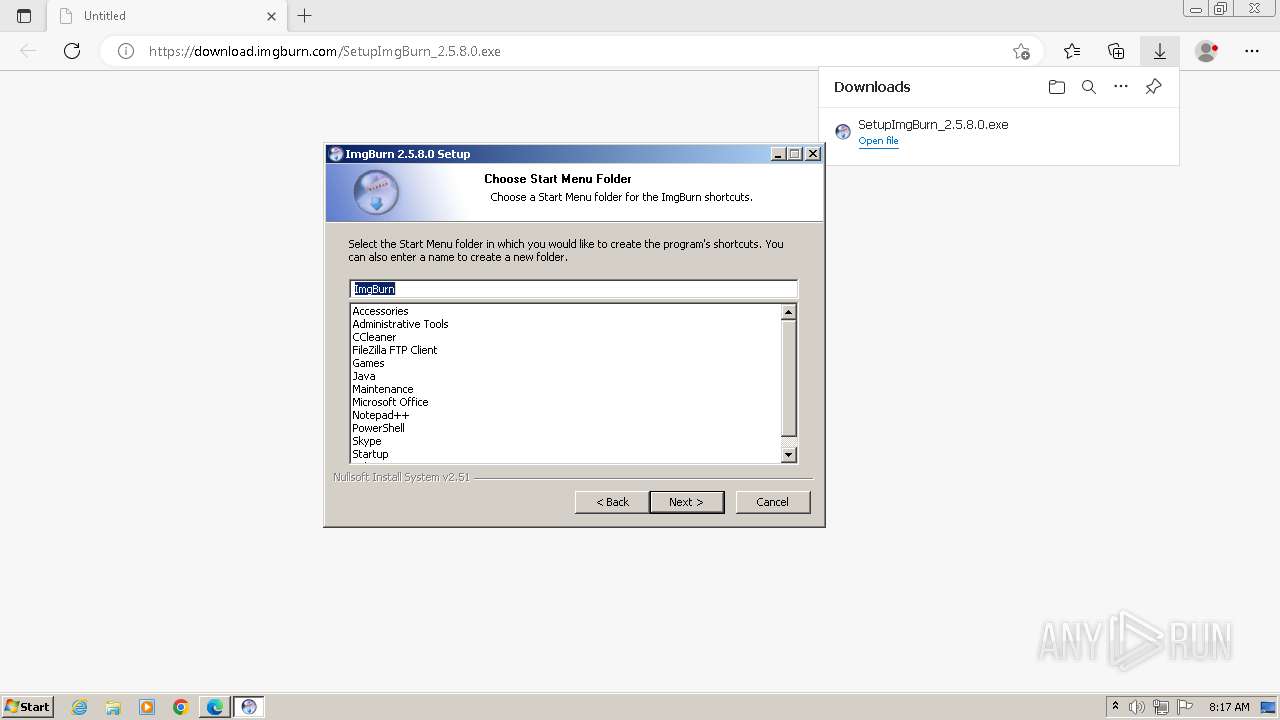Click the 8:17 AM system clock
This screenshot has width=1280, height=720.
pyautogui.click(x=1229, y=707)
